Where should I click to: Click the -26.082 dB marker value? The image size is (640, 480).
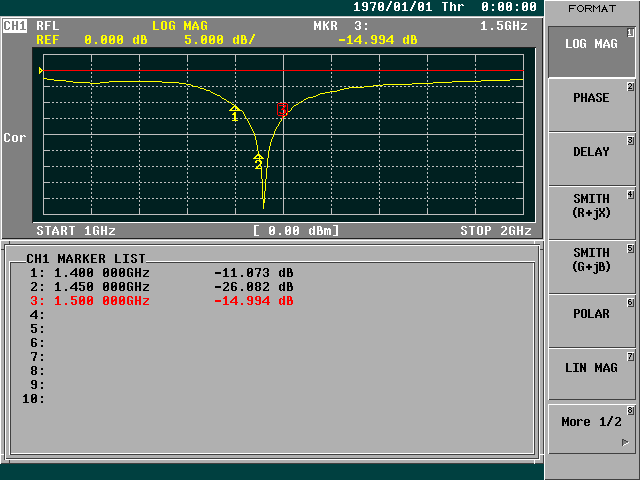click(x=253, y=287)
